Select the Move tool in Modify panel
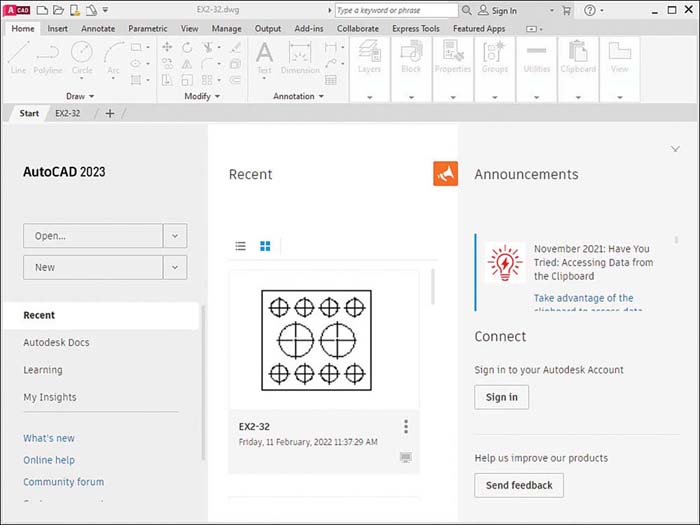This screenshot has height=525, width=700. (167, 47)
